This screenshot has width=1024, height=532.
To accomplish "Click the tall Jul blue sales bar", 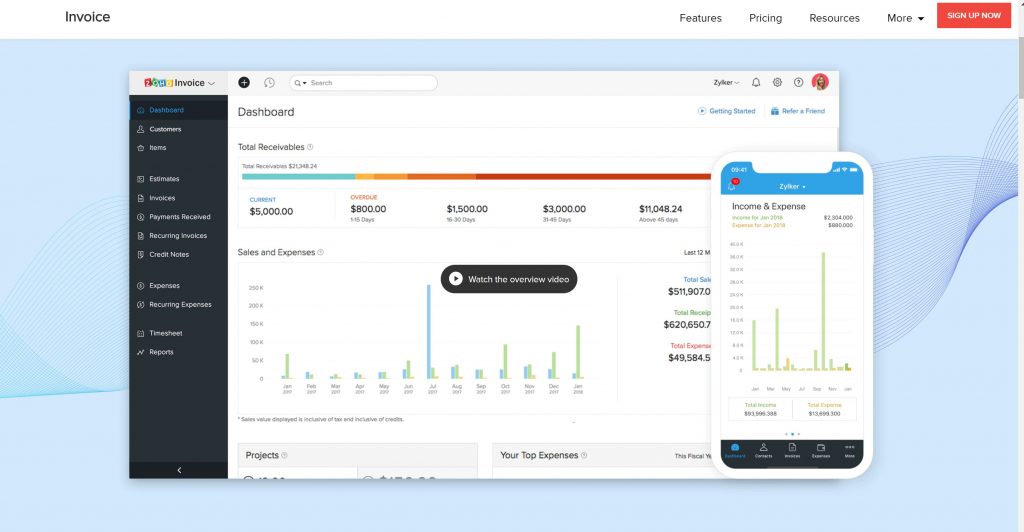I will point(429,332).
